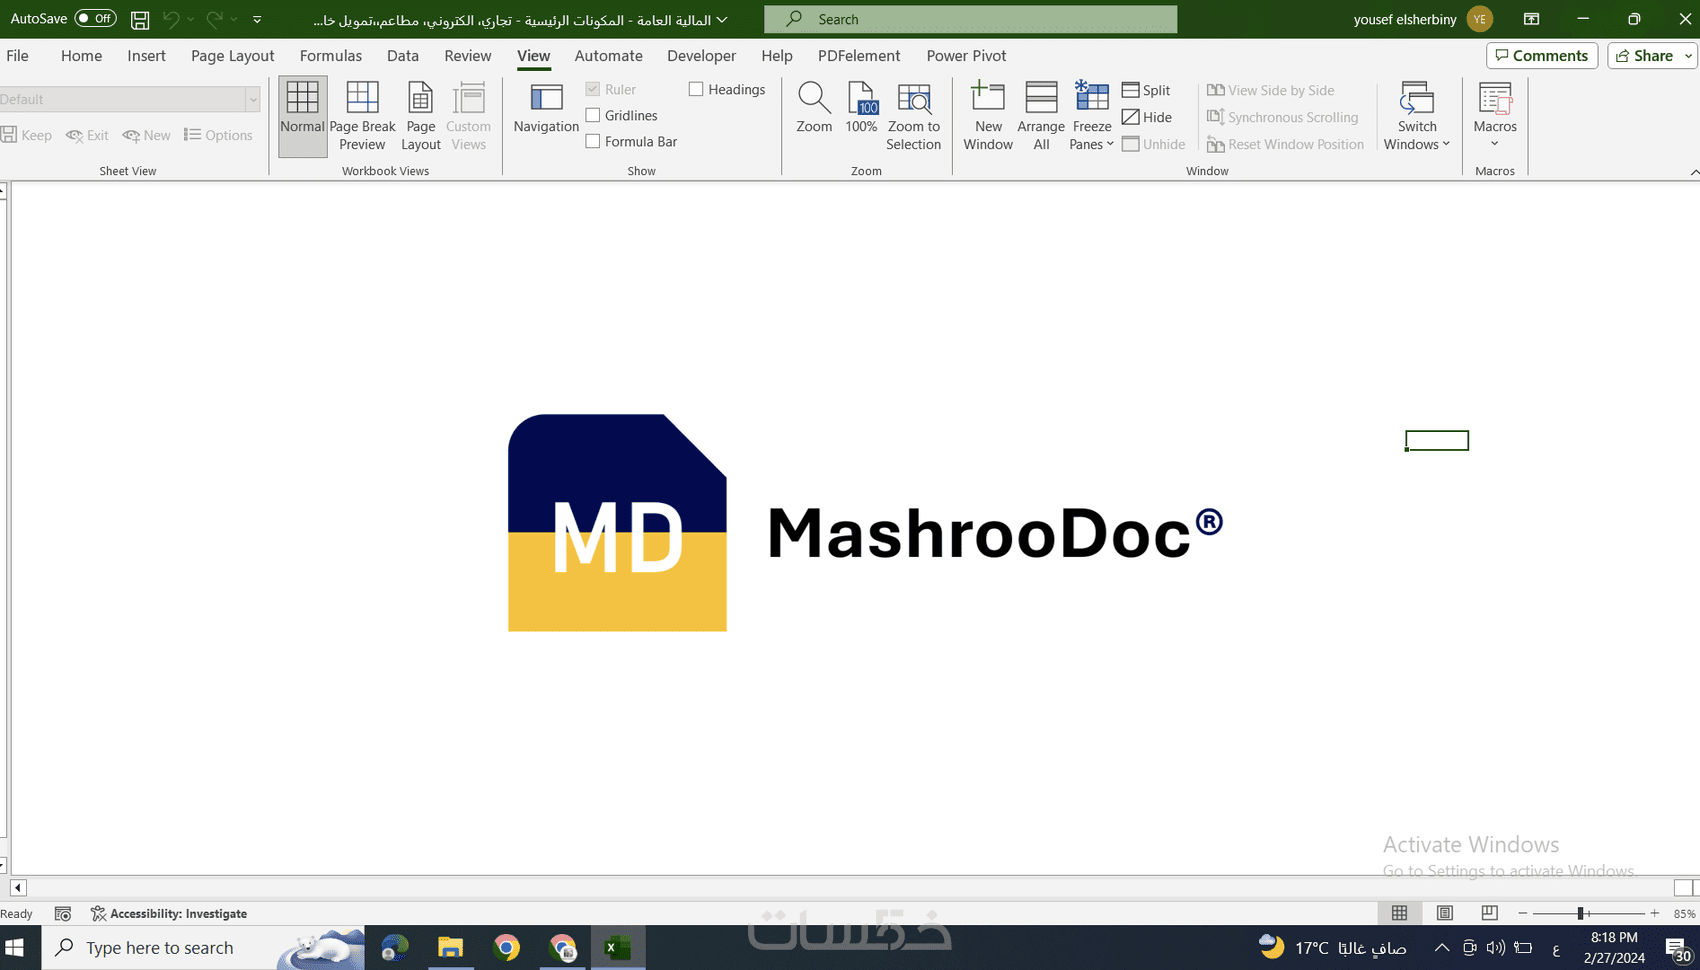Zoom in with the plus button

[x=1655, y=913]
